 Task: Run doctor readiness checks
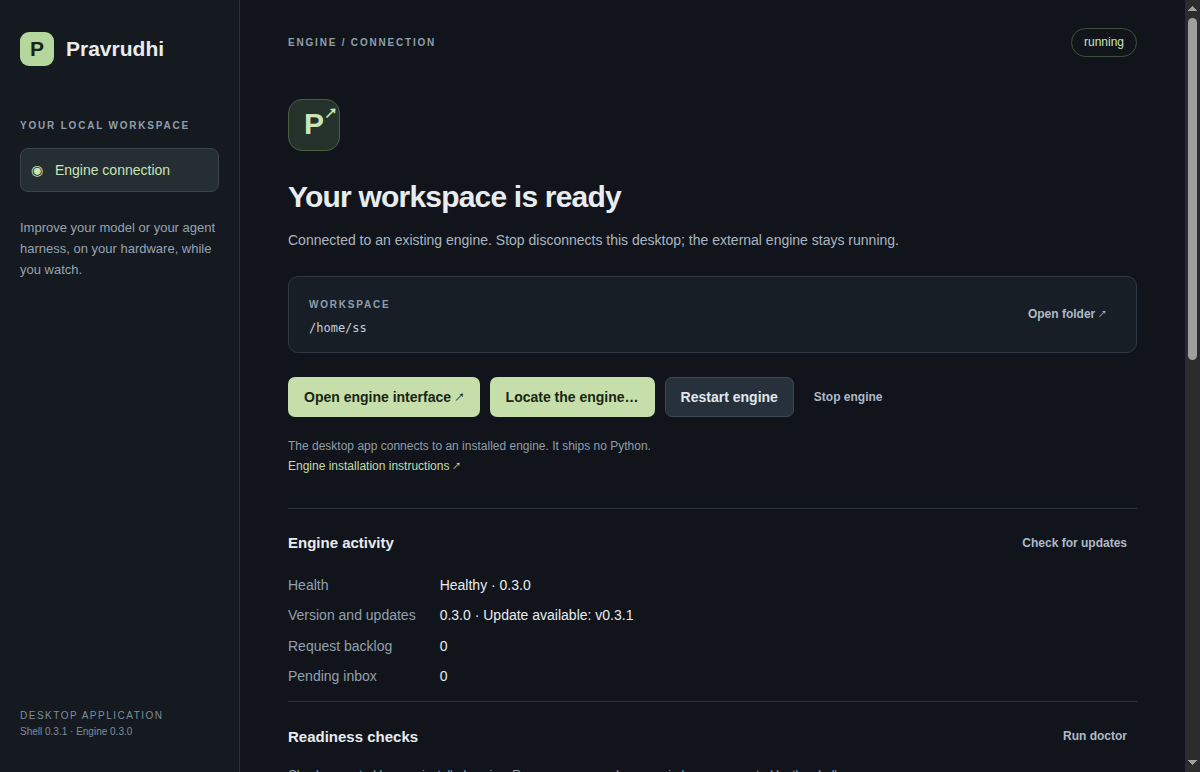click(1095, 736)
